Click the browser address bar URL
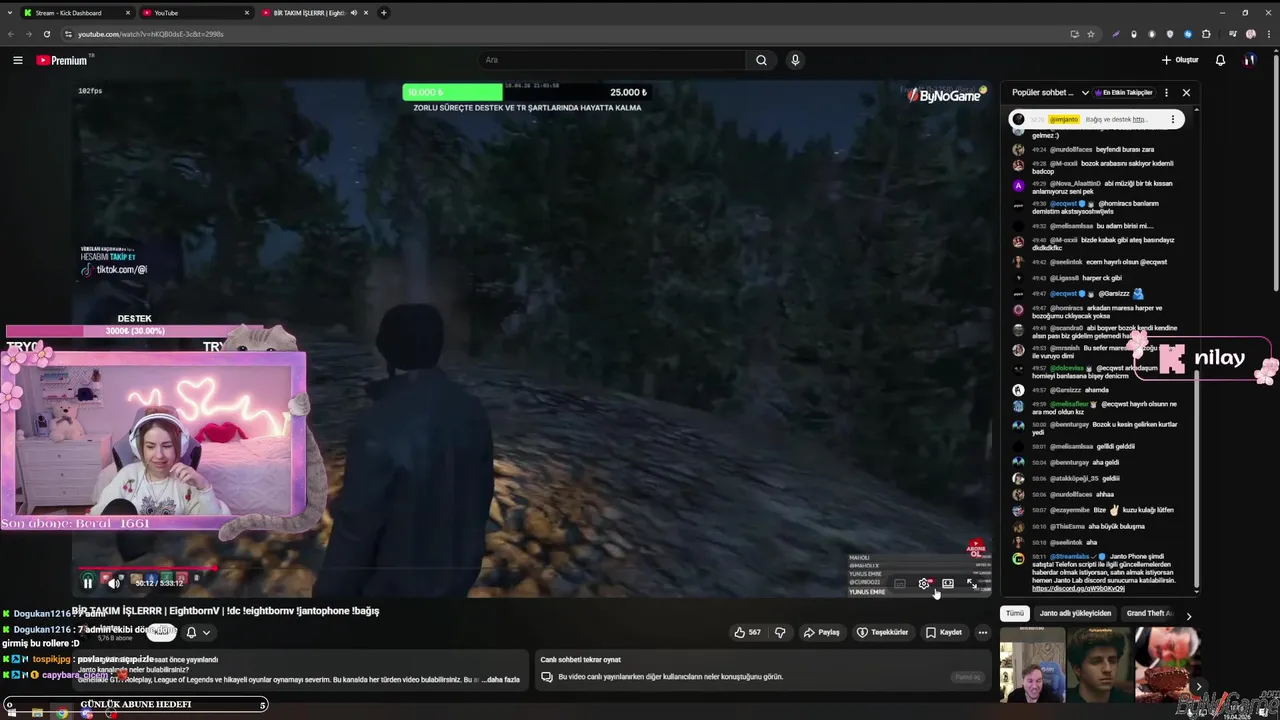1280x720 pixels. (x=150, y=34)
